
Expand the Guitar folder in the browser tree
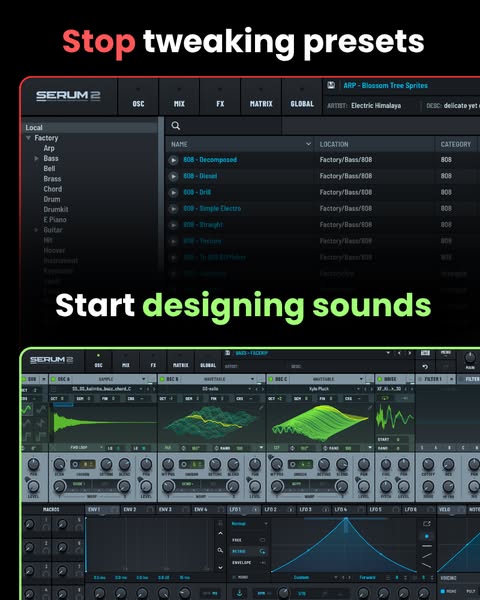[x=36, y=230]
